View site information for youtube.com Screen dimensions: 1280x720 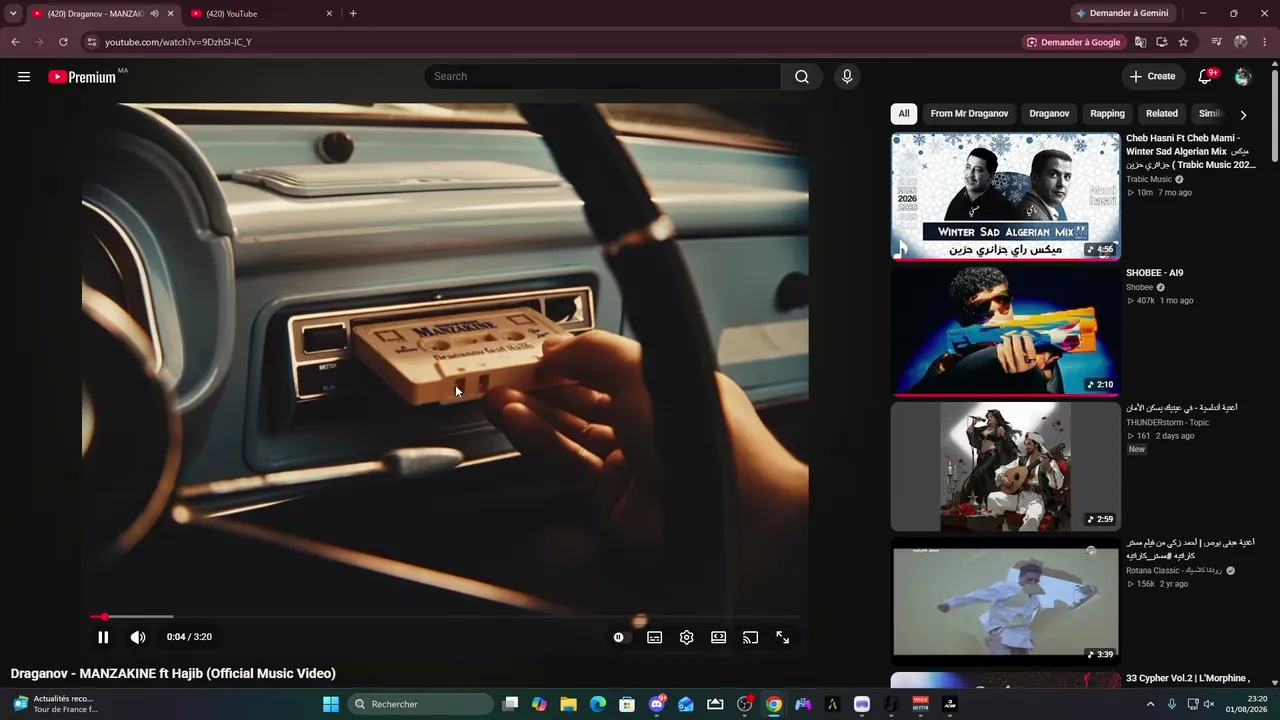point(91,42)
